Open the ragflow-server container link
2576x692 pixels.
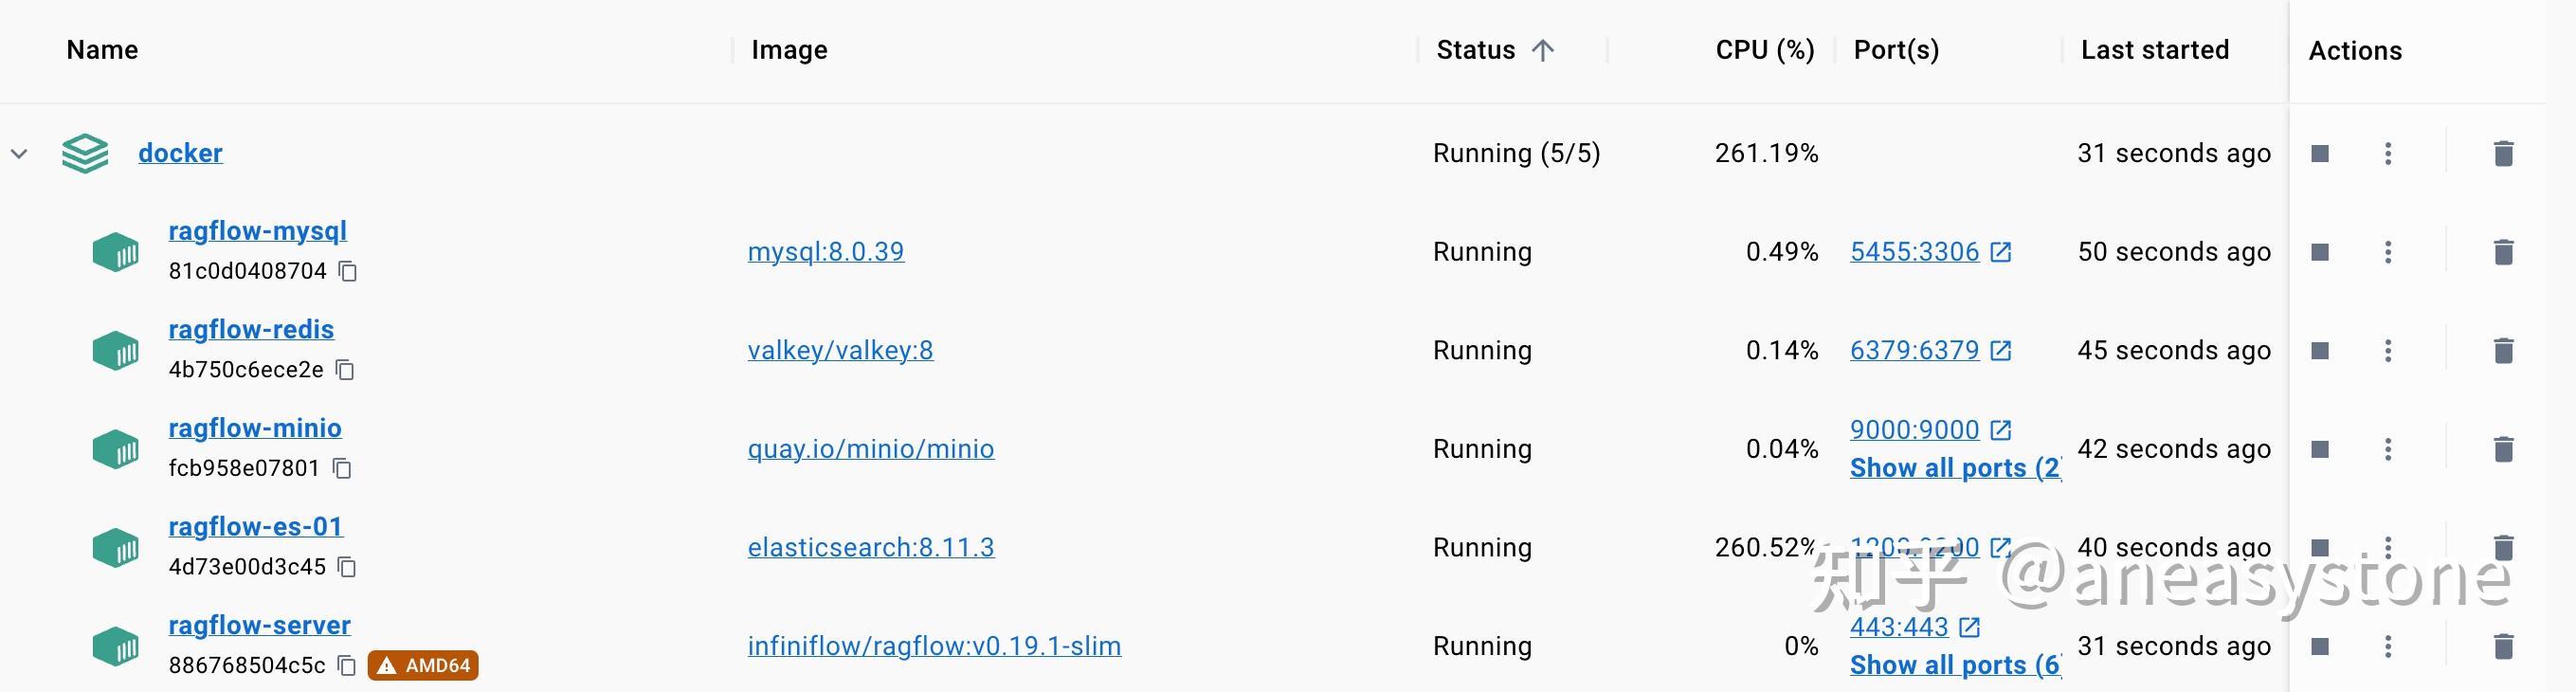(x=259, y=625)
